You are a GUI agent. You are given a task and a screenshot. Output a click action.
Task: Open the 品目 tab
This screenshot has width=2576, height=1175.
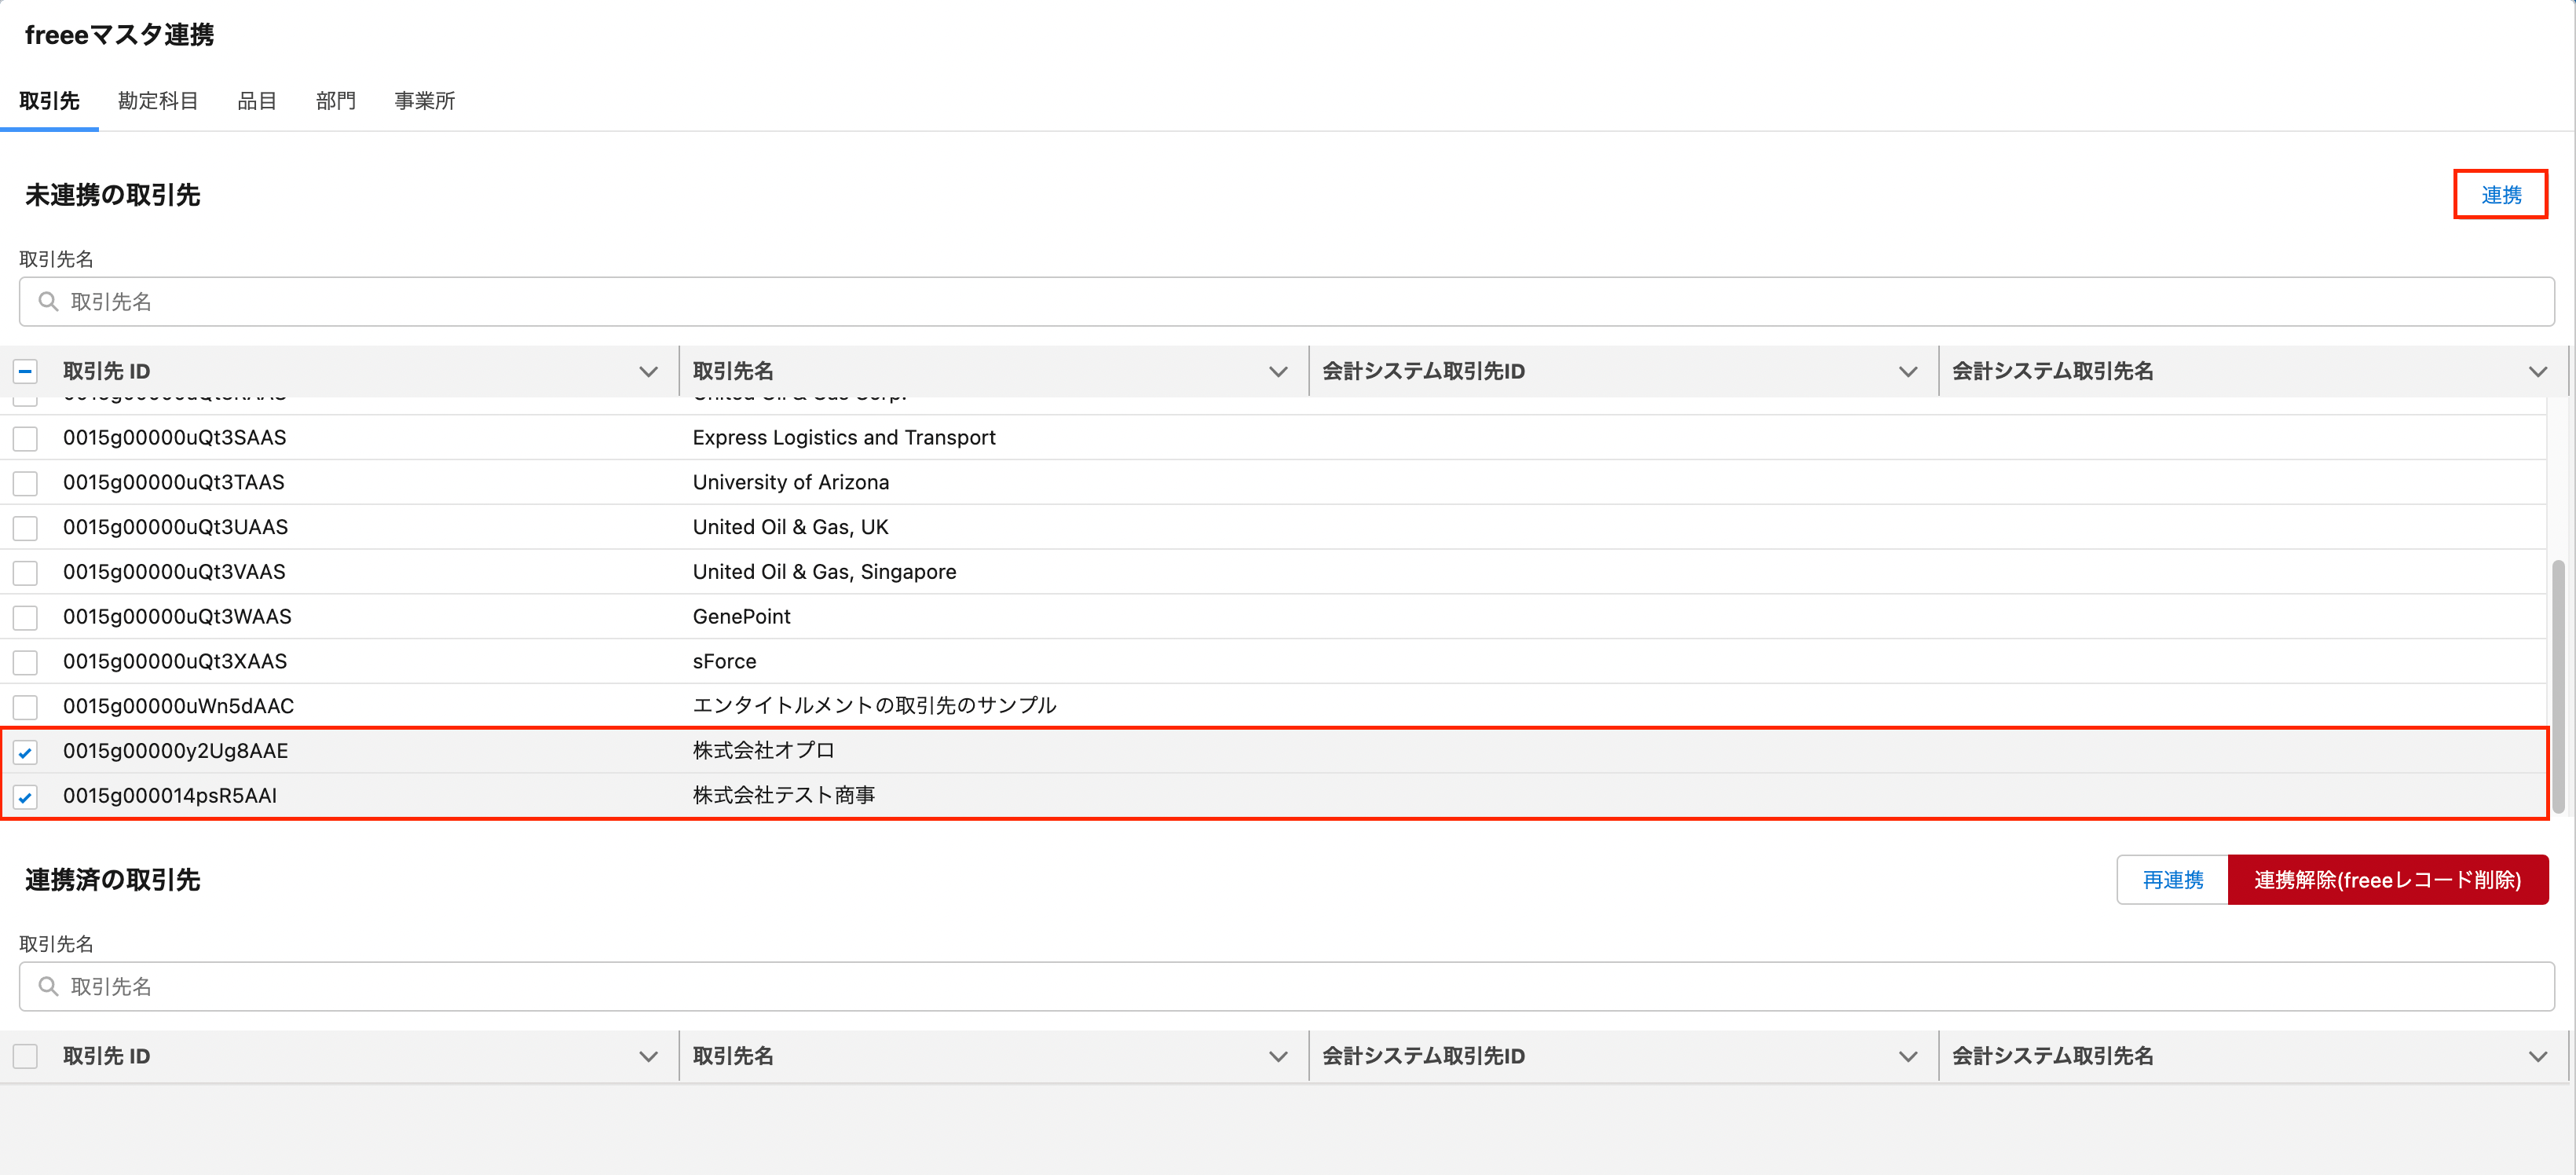[x=256, y=101]
